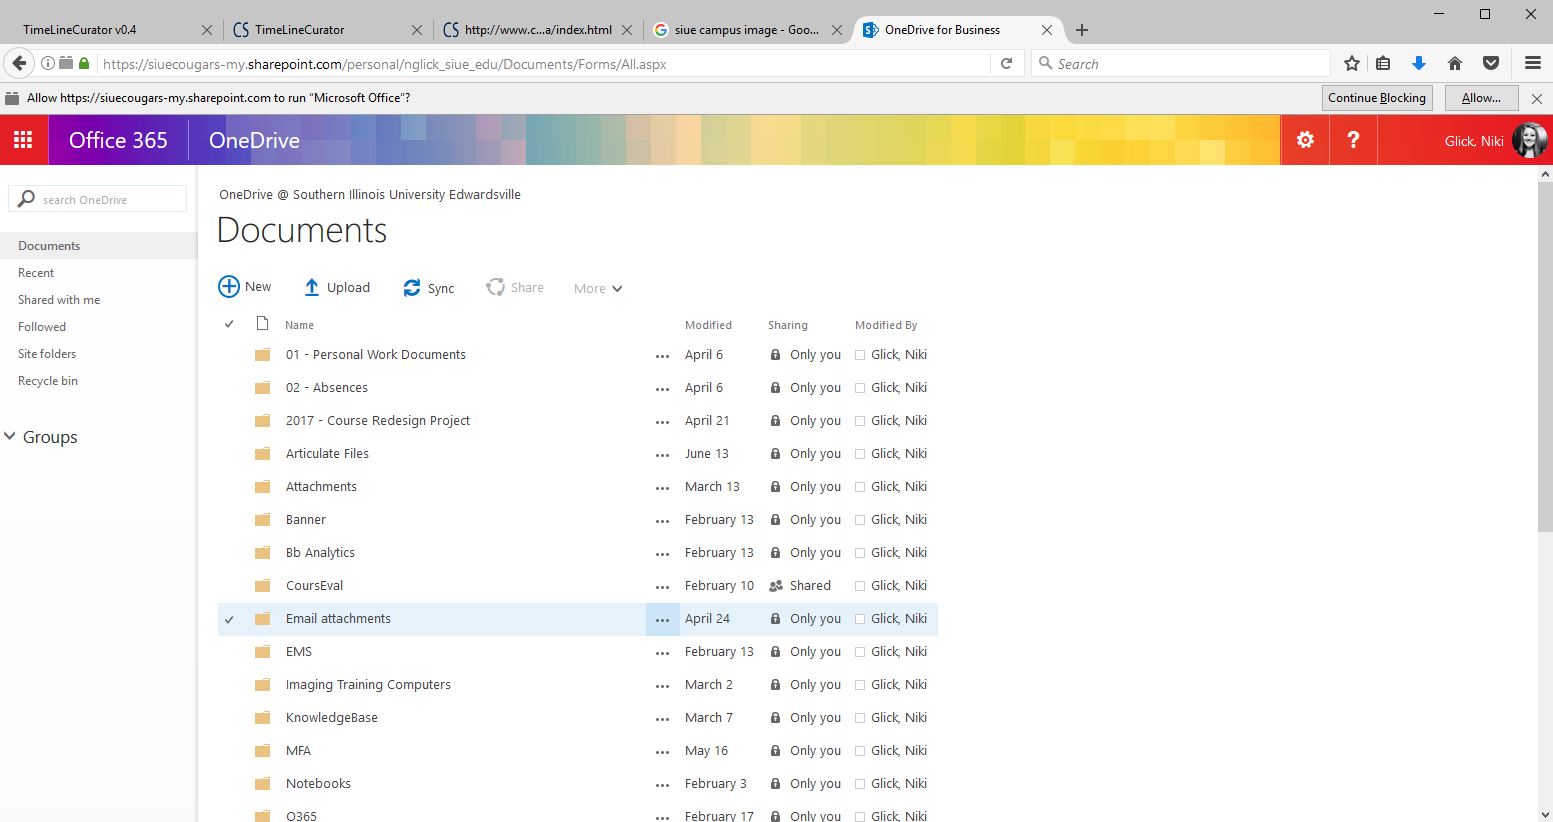1553x822 pixels.
Task: Click the search OneDrive input field
Action: coord(110,200)
